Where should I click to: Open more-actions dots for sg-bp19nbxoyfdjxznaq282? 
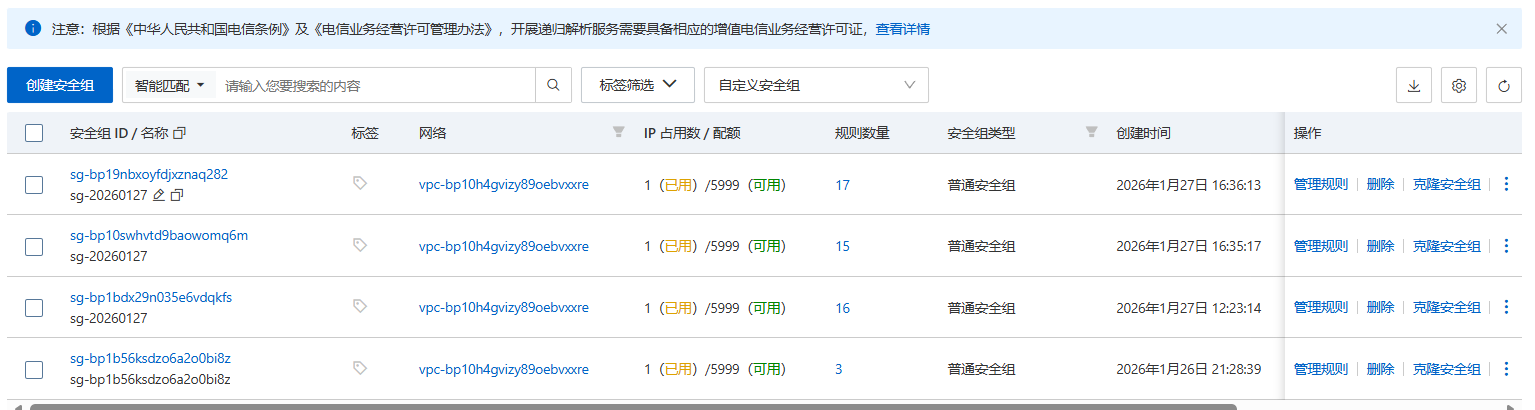click(1507, 185)
